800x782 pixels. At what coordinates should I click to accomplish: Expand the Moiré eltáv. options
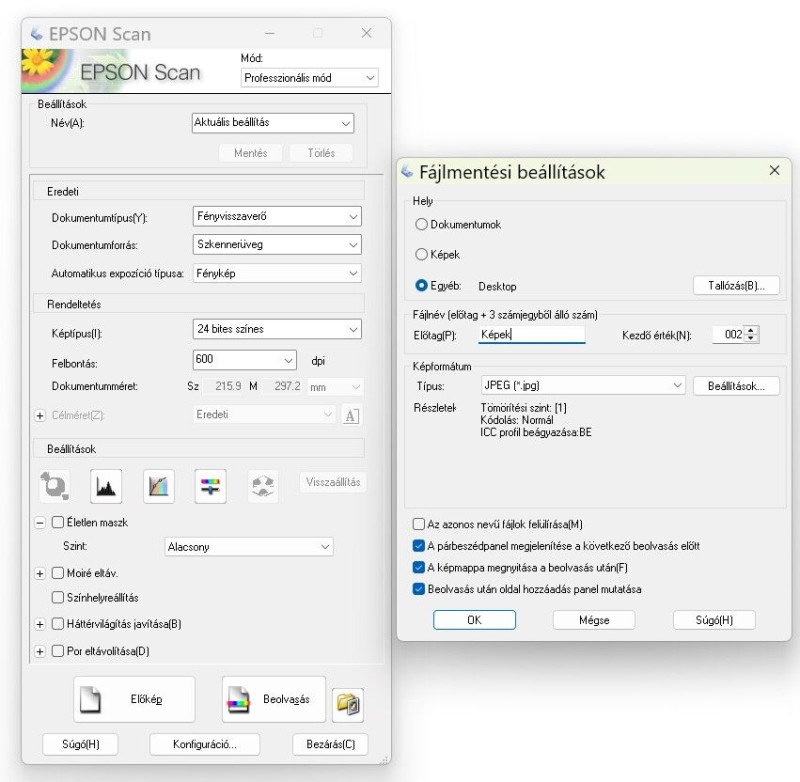tap(40, 573)
